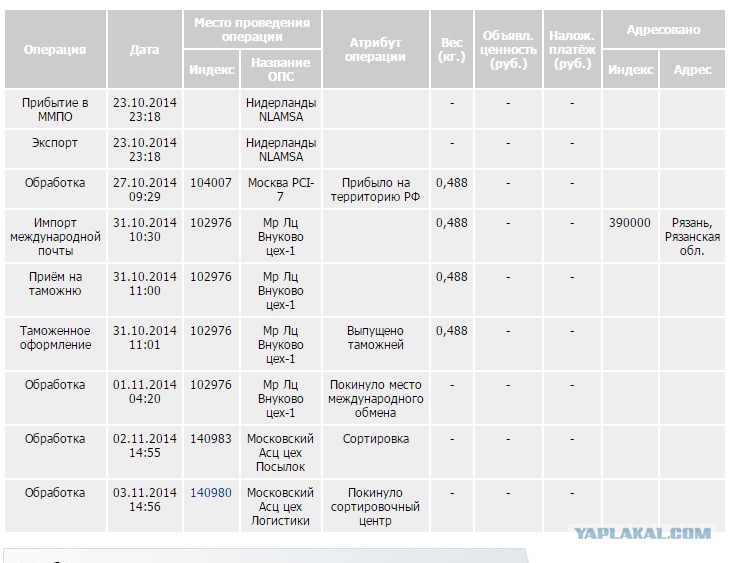Image resolution: width=737 pixels, height=563 pixels.
Task: Click the date '03.11.2014 14:56'
Action: 144,500
